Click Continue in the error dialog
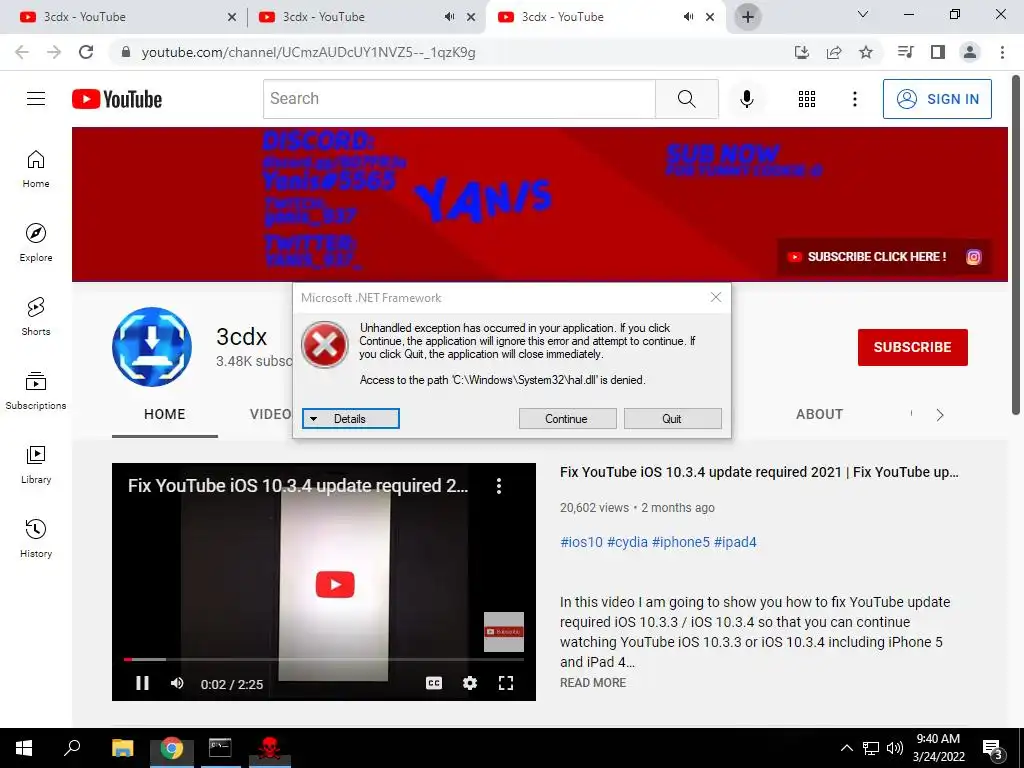Image resolution: width=1024 pixels, height=768 pixels. tap(568, 419)
